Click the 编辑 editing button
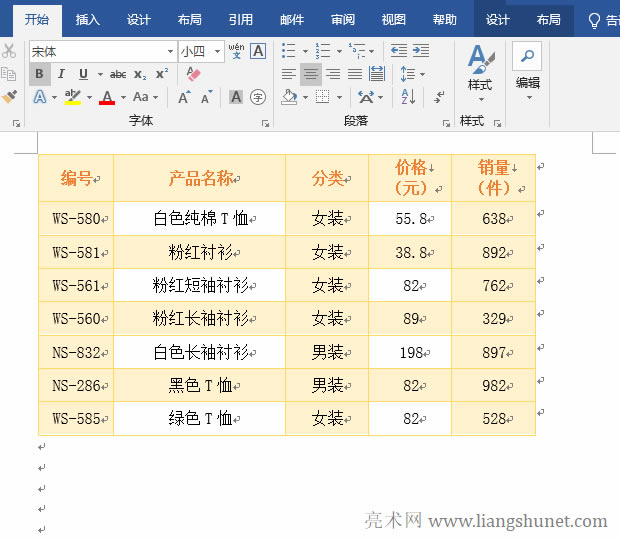 coord(527,70)
